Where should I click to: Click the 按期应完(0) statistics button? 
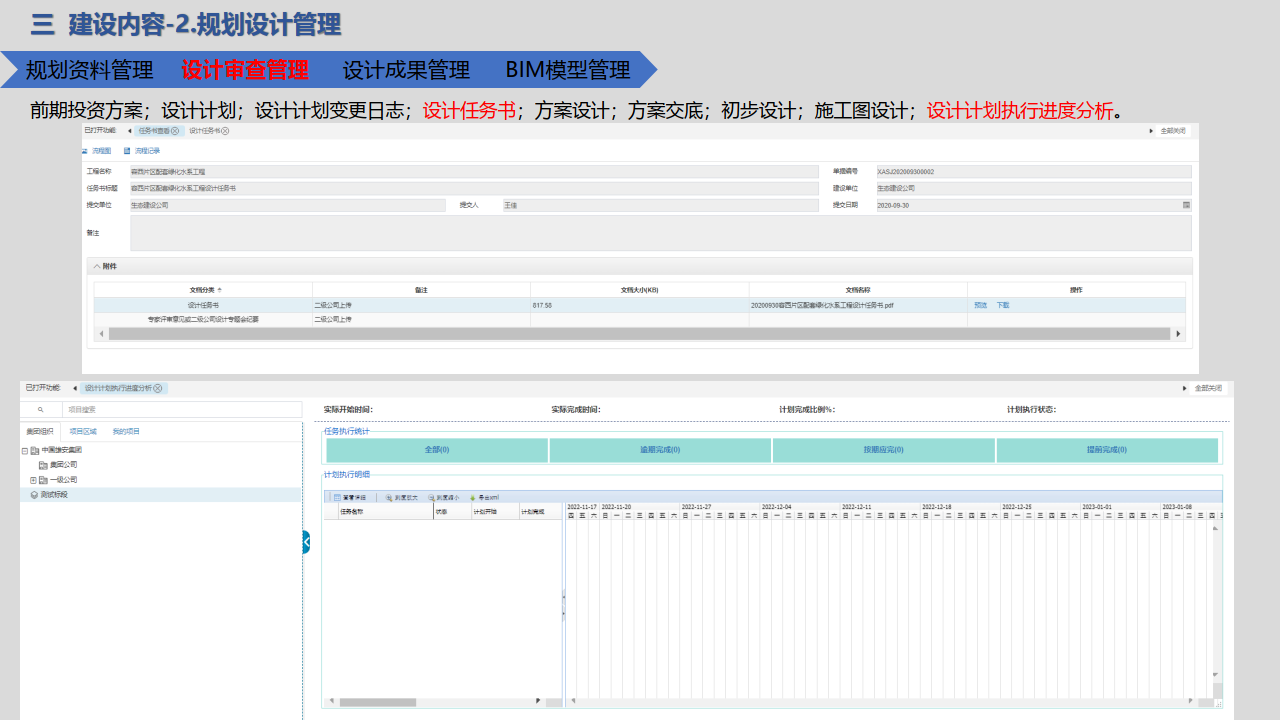(883, 450)
